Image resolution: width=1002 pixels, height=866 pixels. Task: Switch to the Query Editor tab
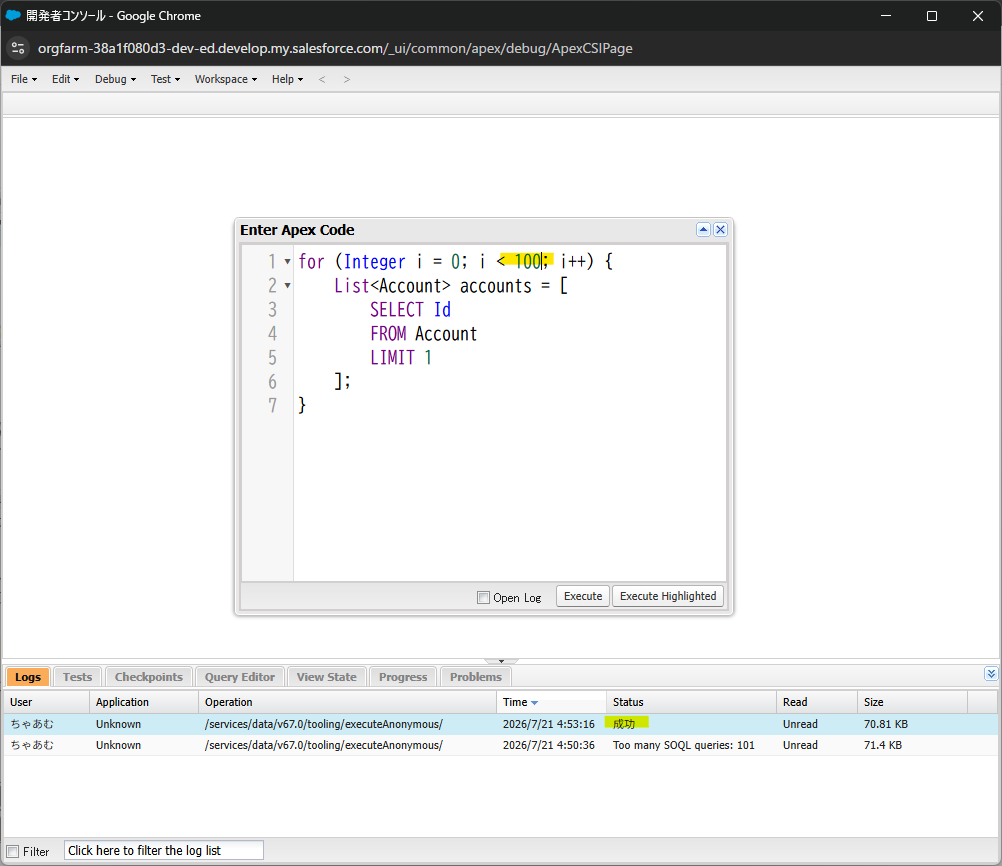[x=240, y=677]
